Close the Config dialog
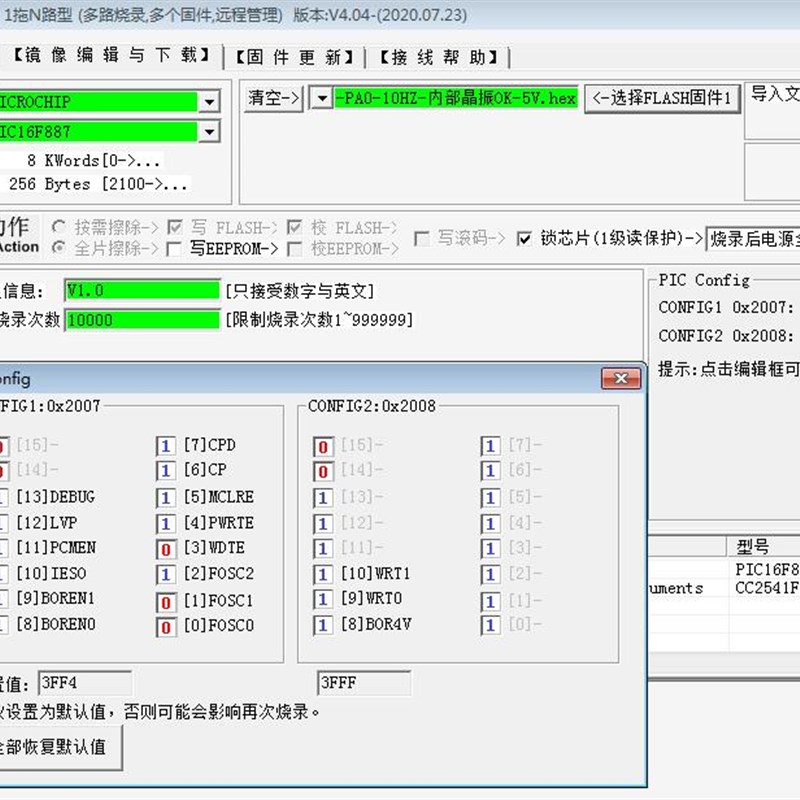This screenshot has width=800, height=800. click(621, 379)
